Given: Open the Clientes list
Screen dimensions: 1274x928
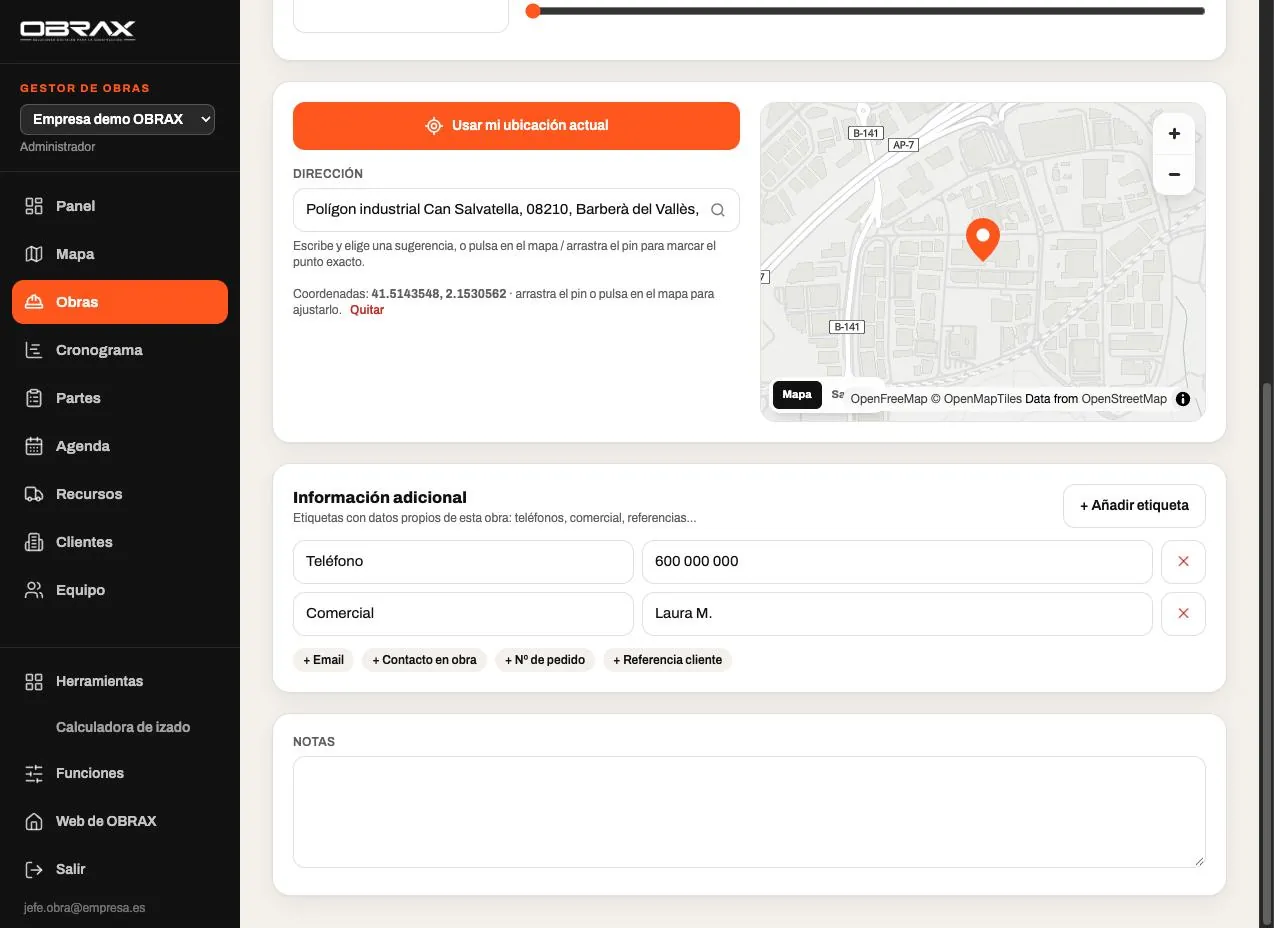Looking at the screenshot, I should (x=120, y=542).
